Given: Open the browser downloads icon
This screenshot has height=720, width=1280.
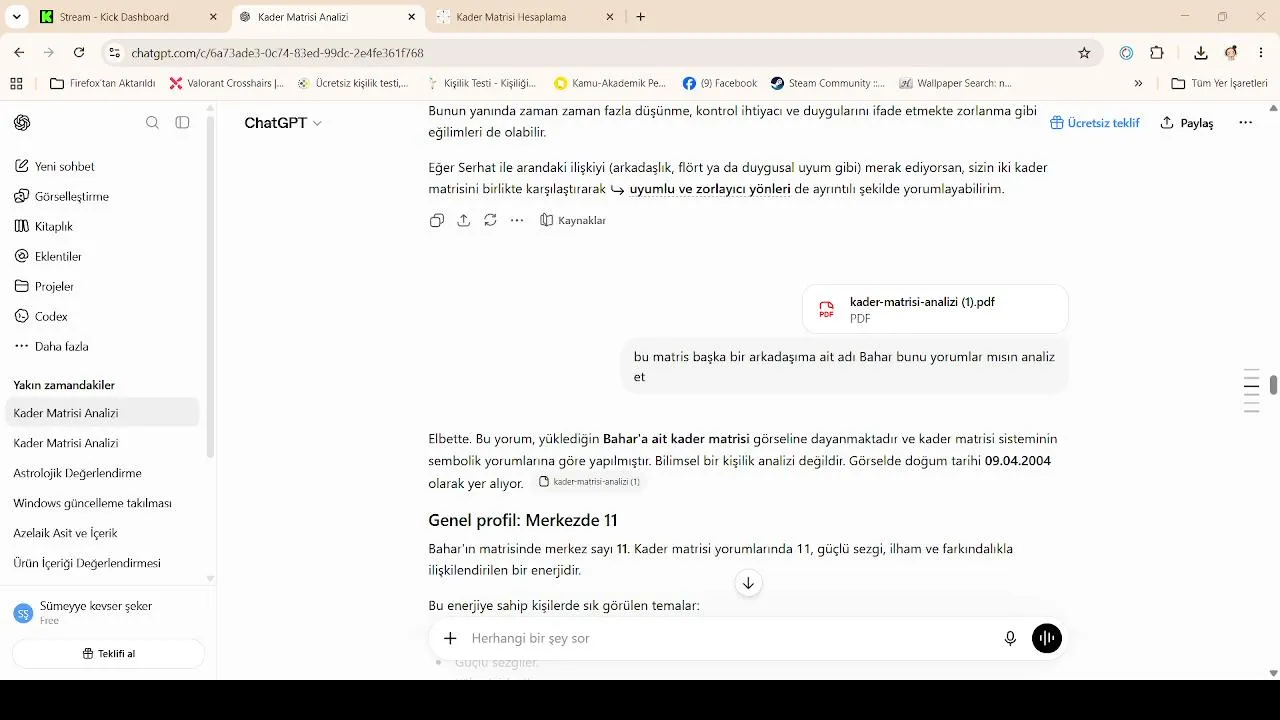Looking at the screenshot, I should 1201,53.
